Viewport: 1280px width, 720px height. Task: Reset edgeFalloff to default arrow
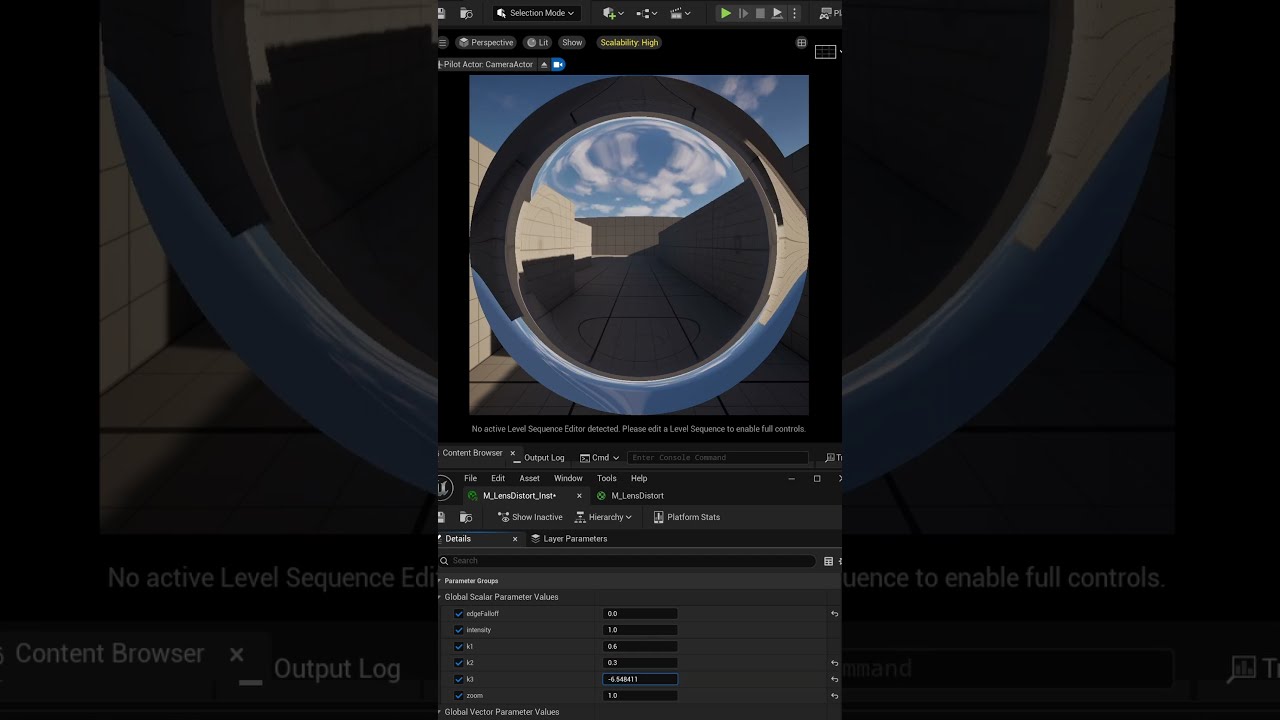834,614
